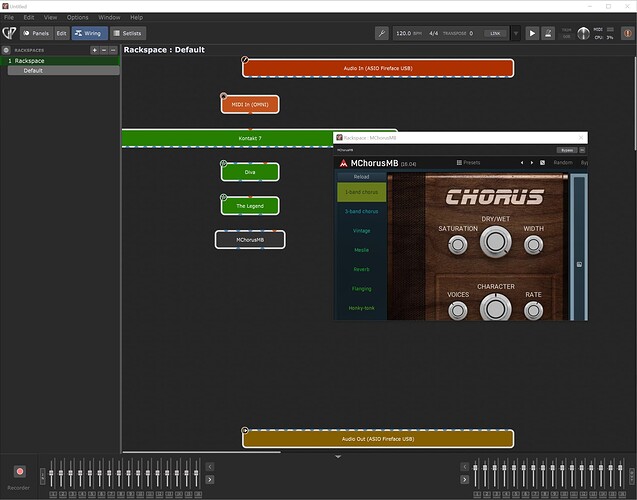Toggle input channel 5 button below its fader
Viewport: 637px width, 500px height.
point(92,494)
